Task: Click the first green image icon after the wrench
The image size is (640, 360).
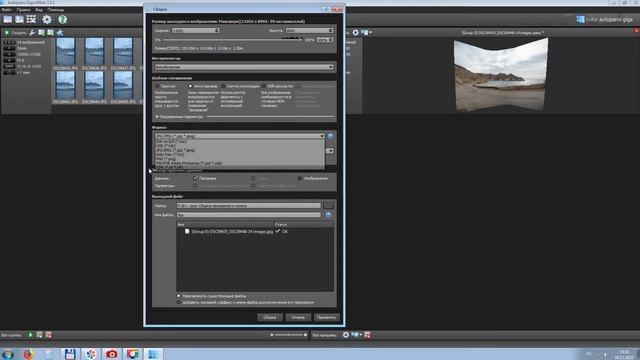Action: pyautogui.click(x=41, y=32)
